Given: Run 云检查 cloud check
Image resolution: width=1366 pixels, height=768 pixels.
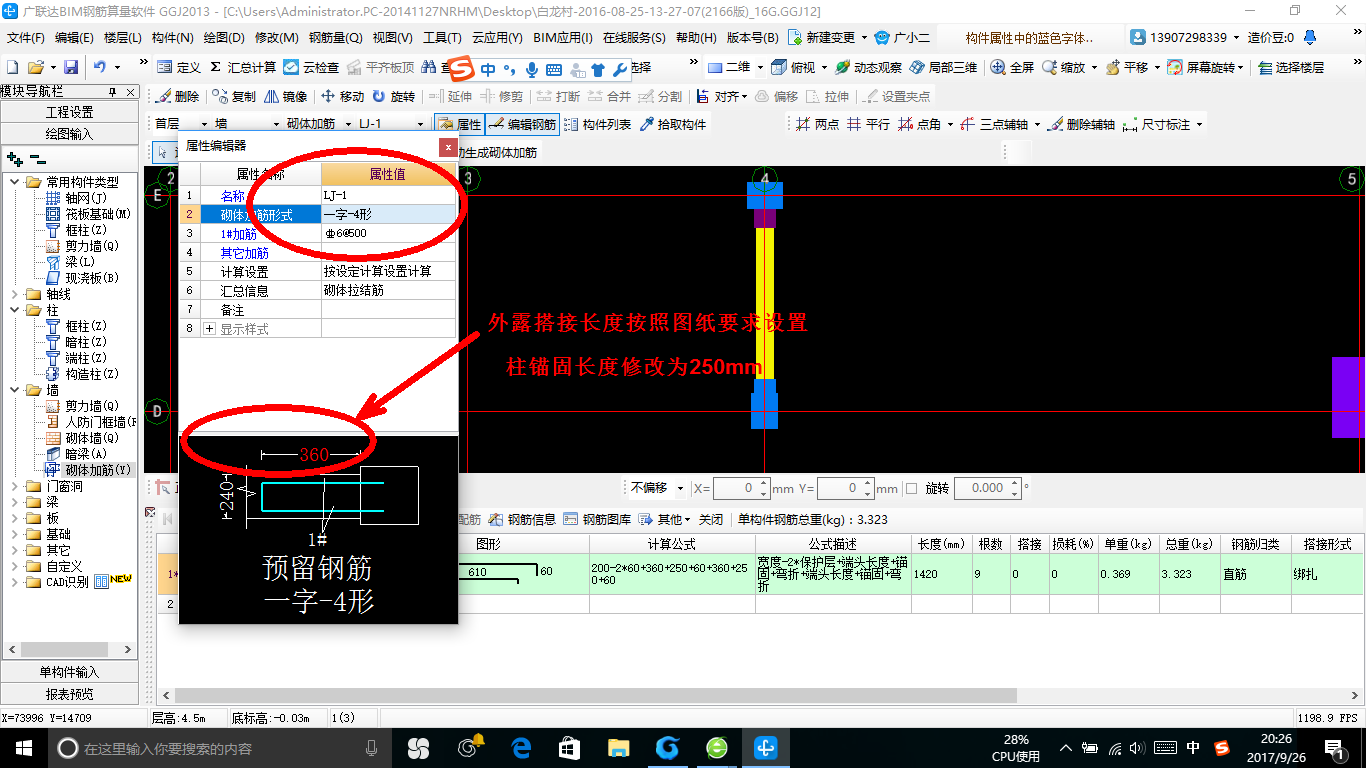Looking at the screenshot, I should [x=311, y=67].
